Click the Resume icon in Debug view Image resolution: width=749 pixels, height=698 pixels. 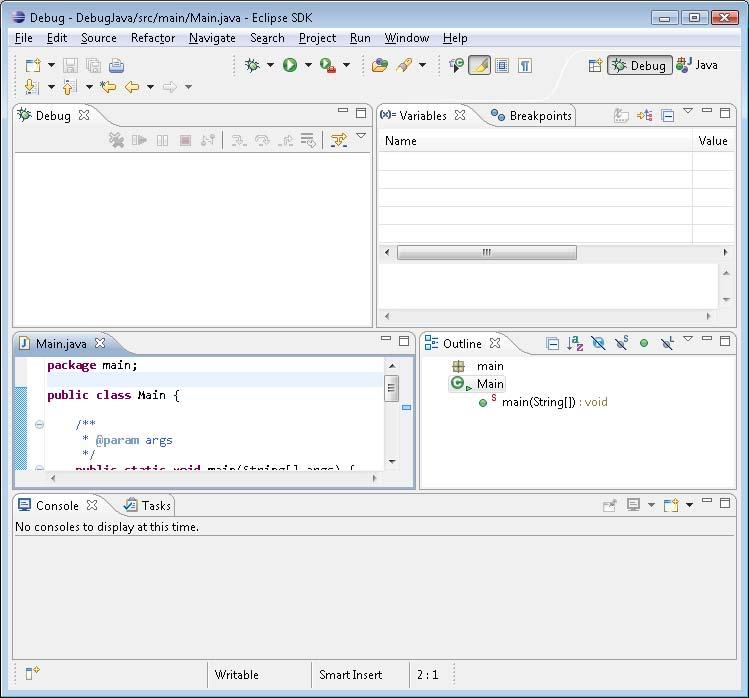point(139,140)
